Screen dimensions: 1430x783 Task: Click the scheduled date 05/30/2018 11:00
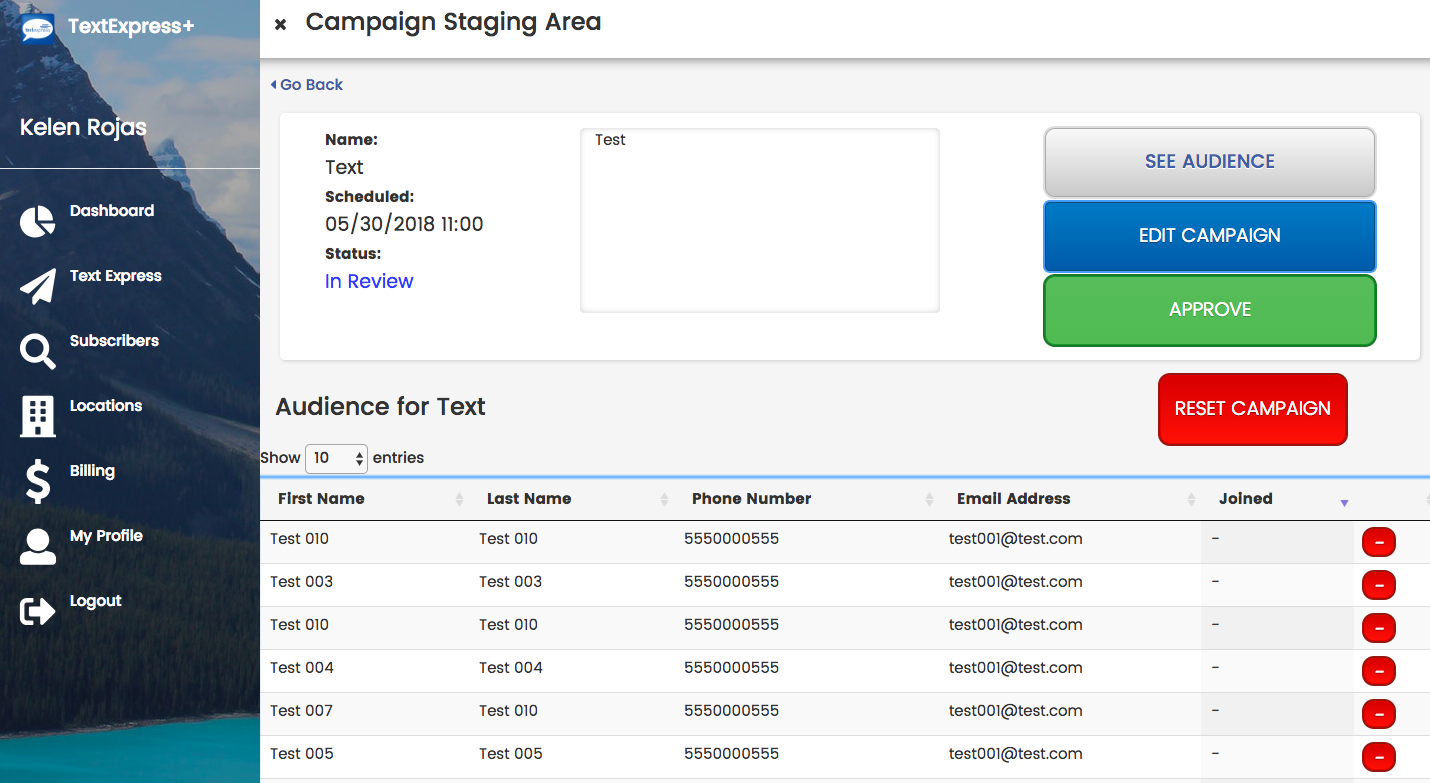click(404, 225)
